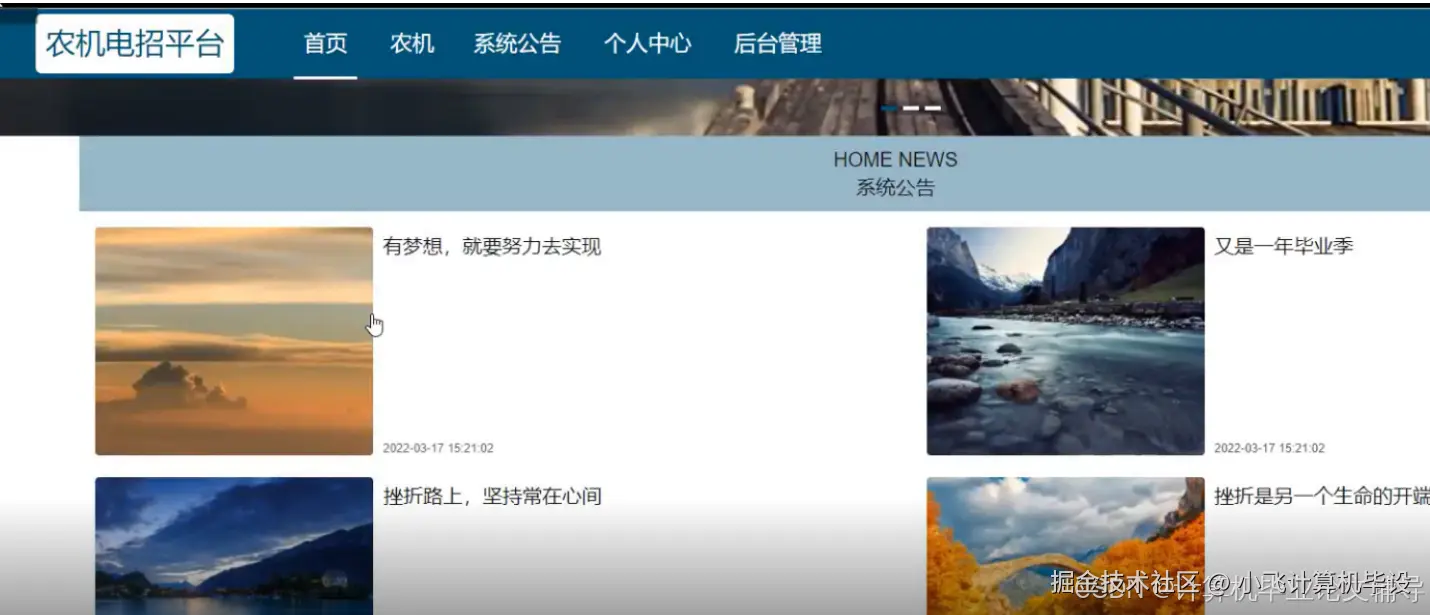Open the lake at dusk thumbnail
This screenshot has width=1430, height=615.
point(234,546)
